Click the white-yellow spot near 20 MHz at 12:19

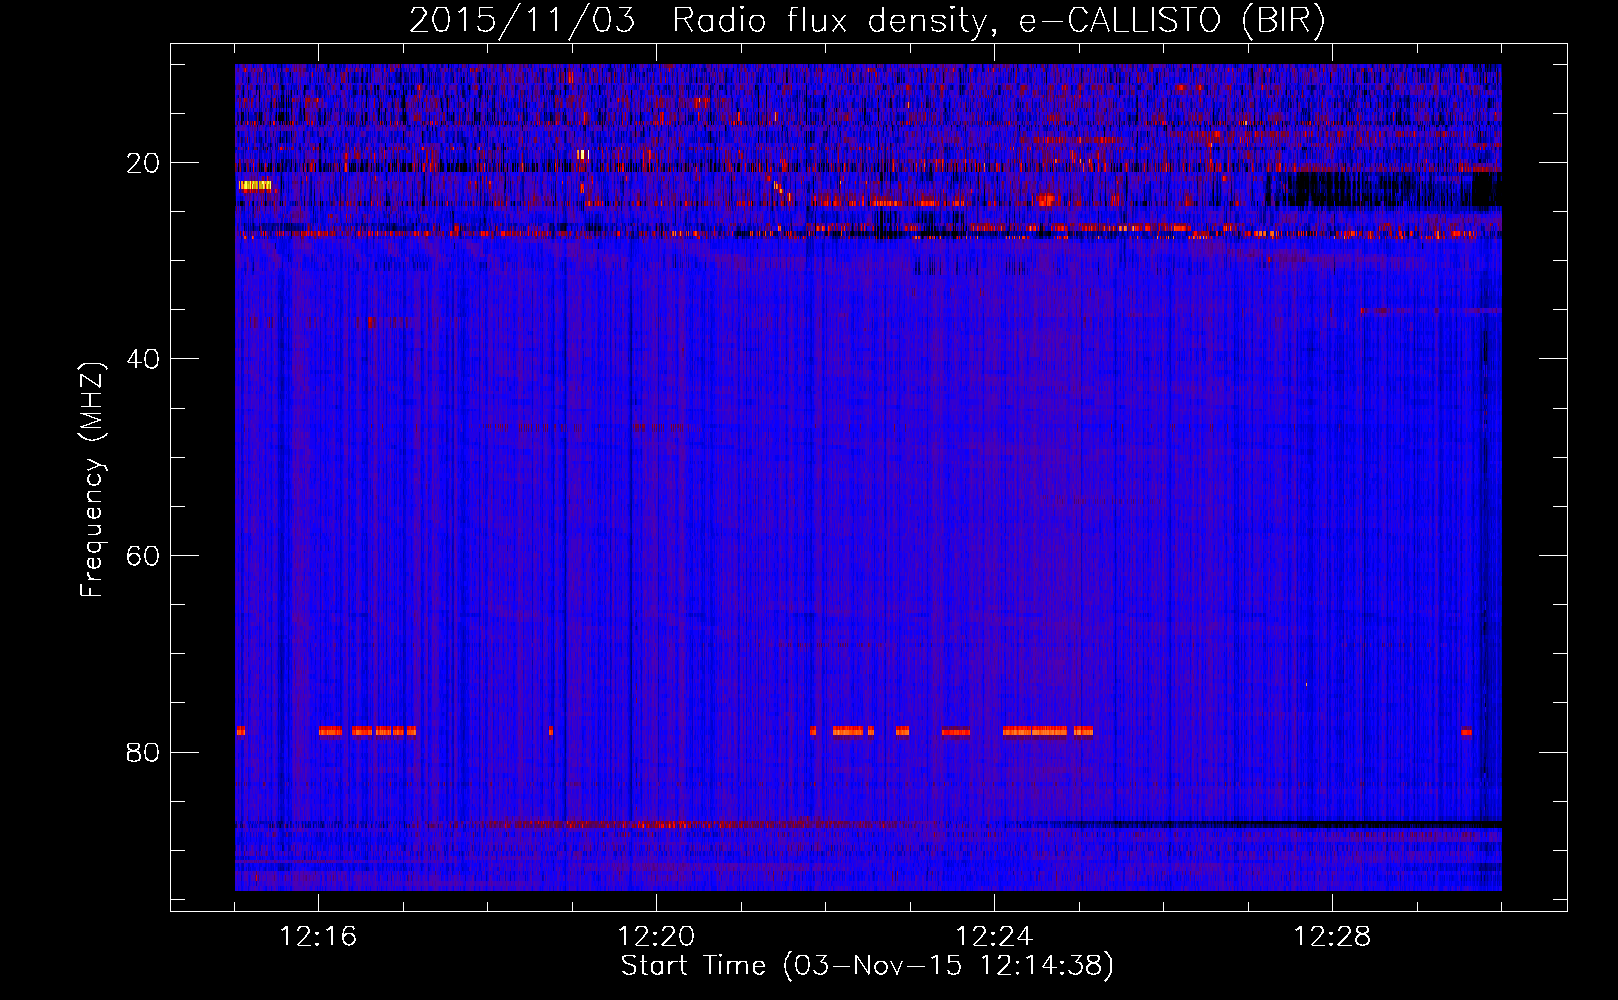click(x=583, y=154)
